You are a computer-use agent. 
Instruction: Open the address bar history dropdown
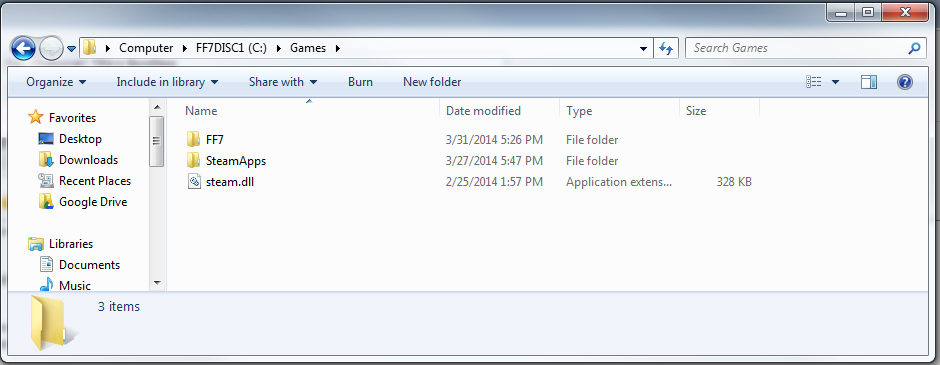point(643,49)
